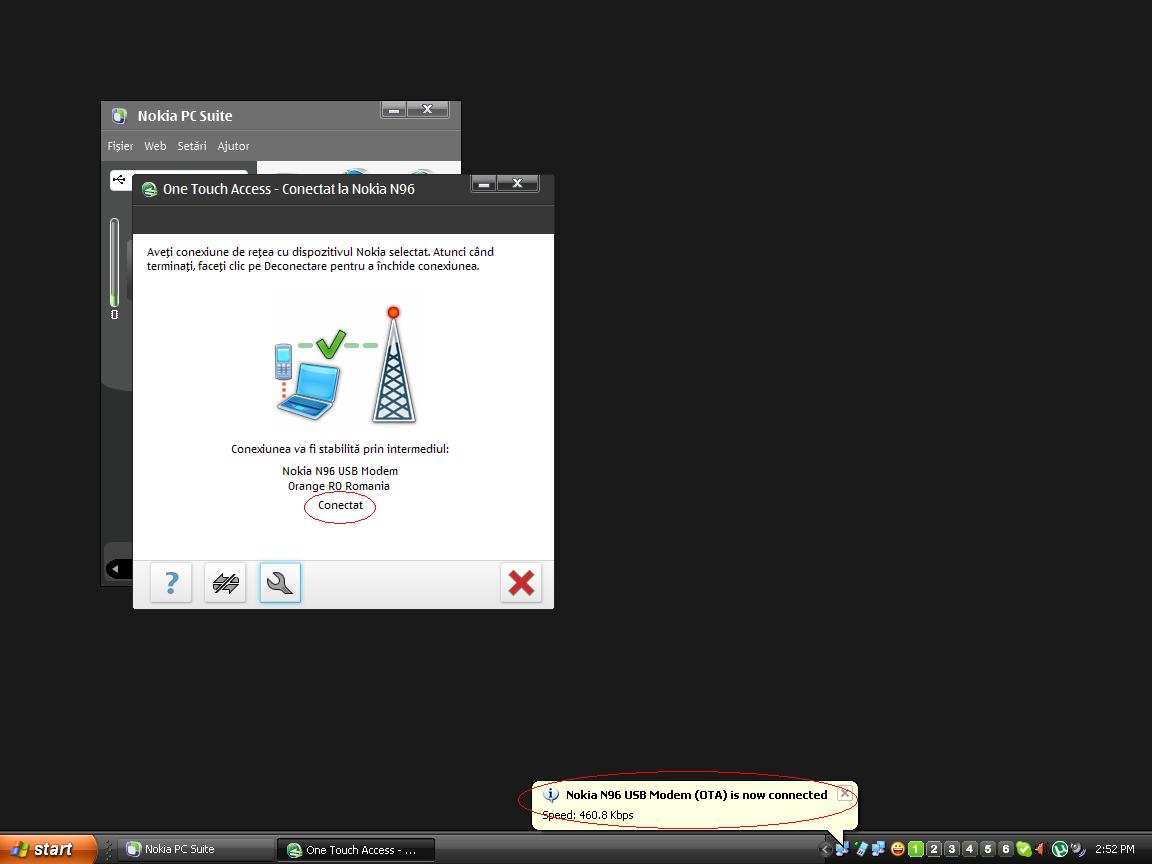The height and width of the screenshot is (864, 1152).
Task: Click the phone-laptop-tower connection illustration
Action: point(345,365)
